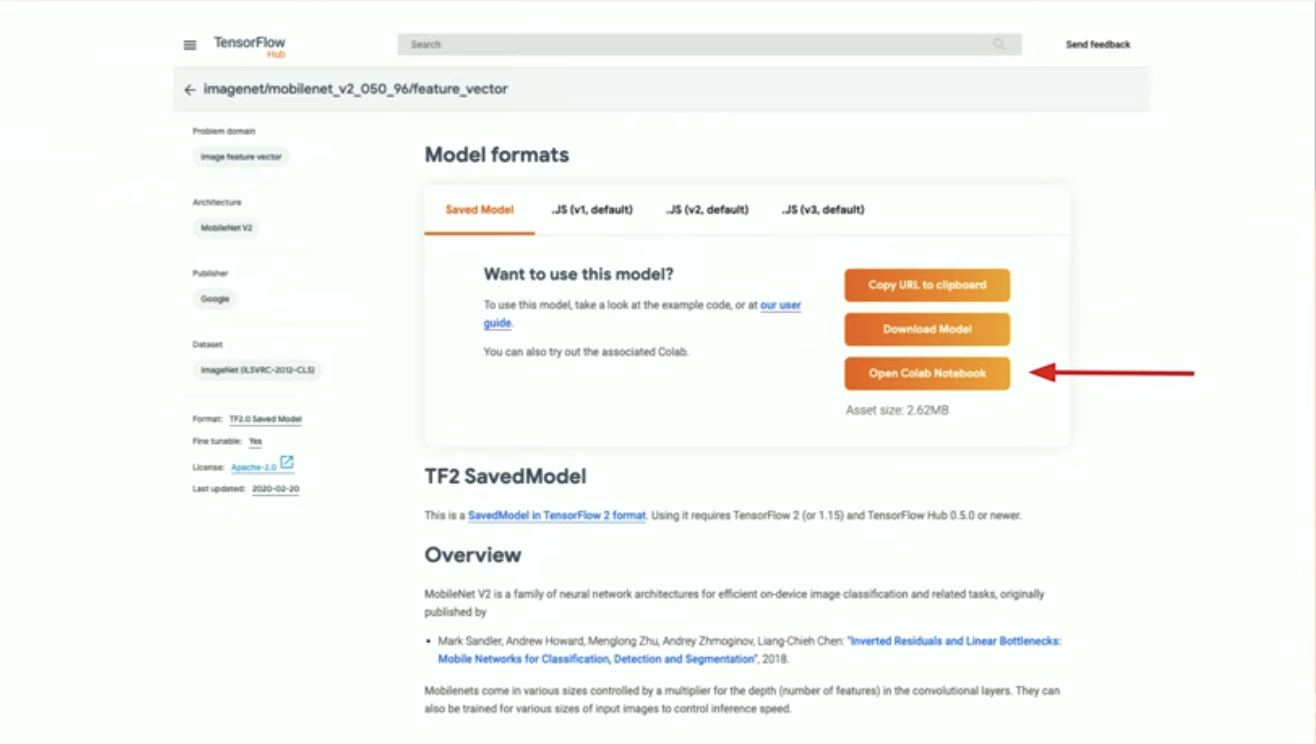Viewport: 1316px width, 744px height.
Task: Focus the Search input field
Action: (709, 44)
